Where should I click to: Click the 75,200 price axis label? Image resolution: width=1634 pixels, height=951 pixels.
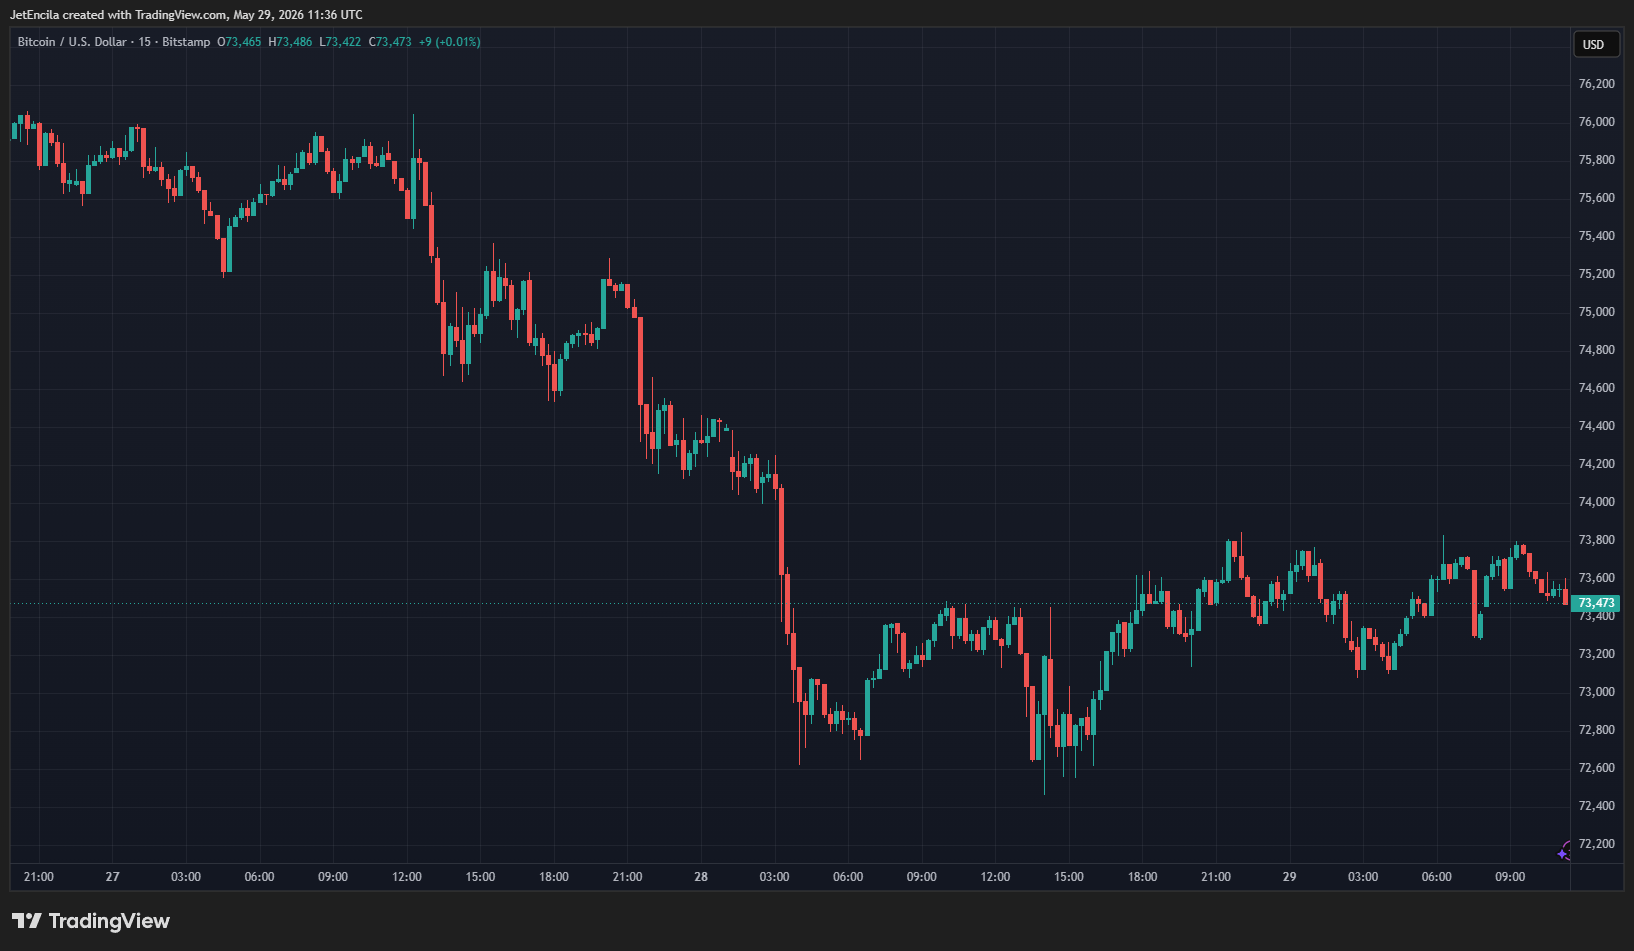tap(1596, 274)
